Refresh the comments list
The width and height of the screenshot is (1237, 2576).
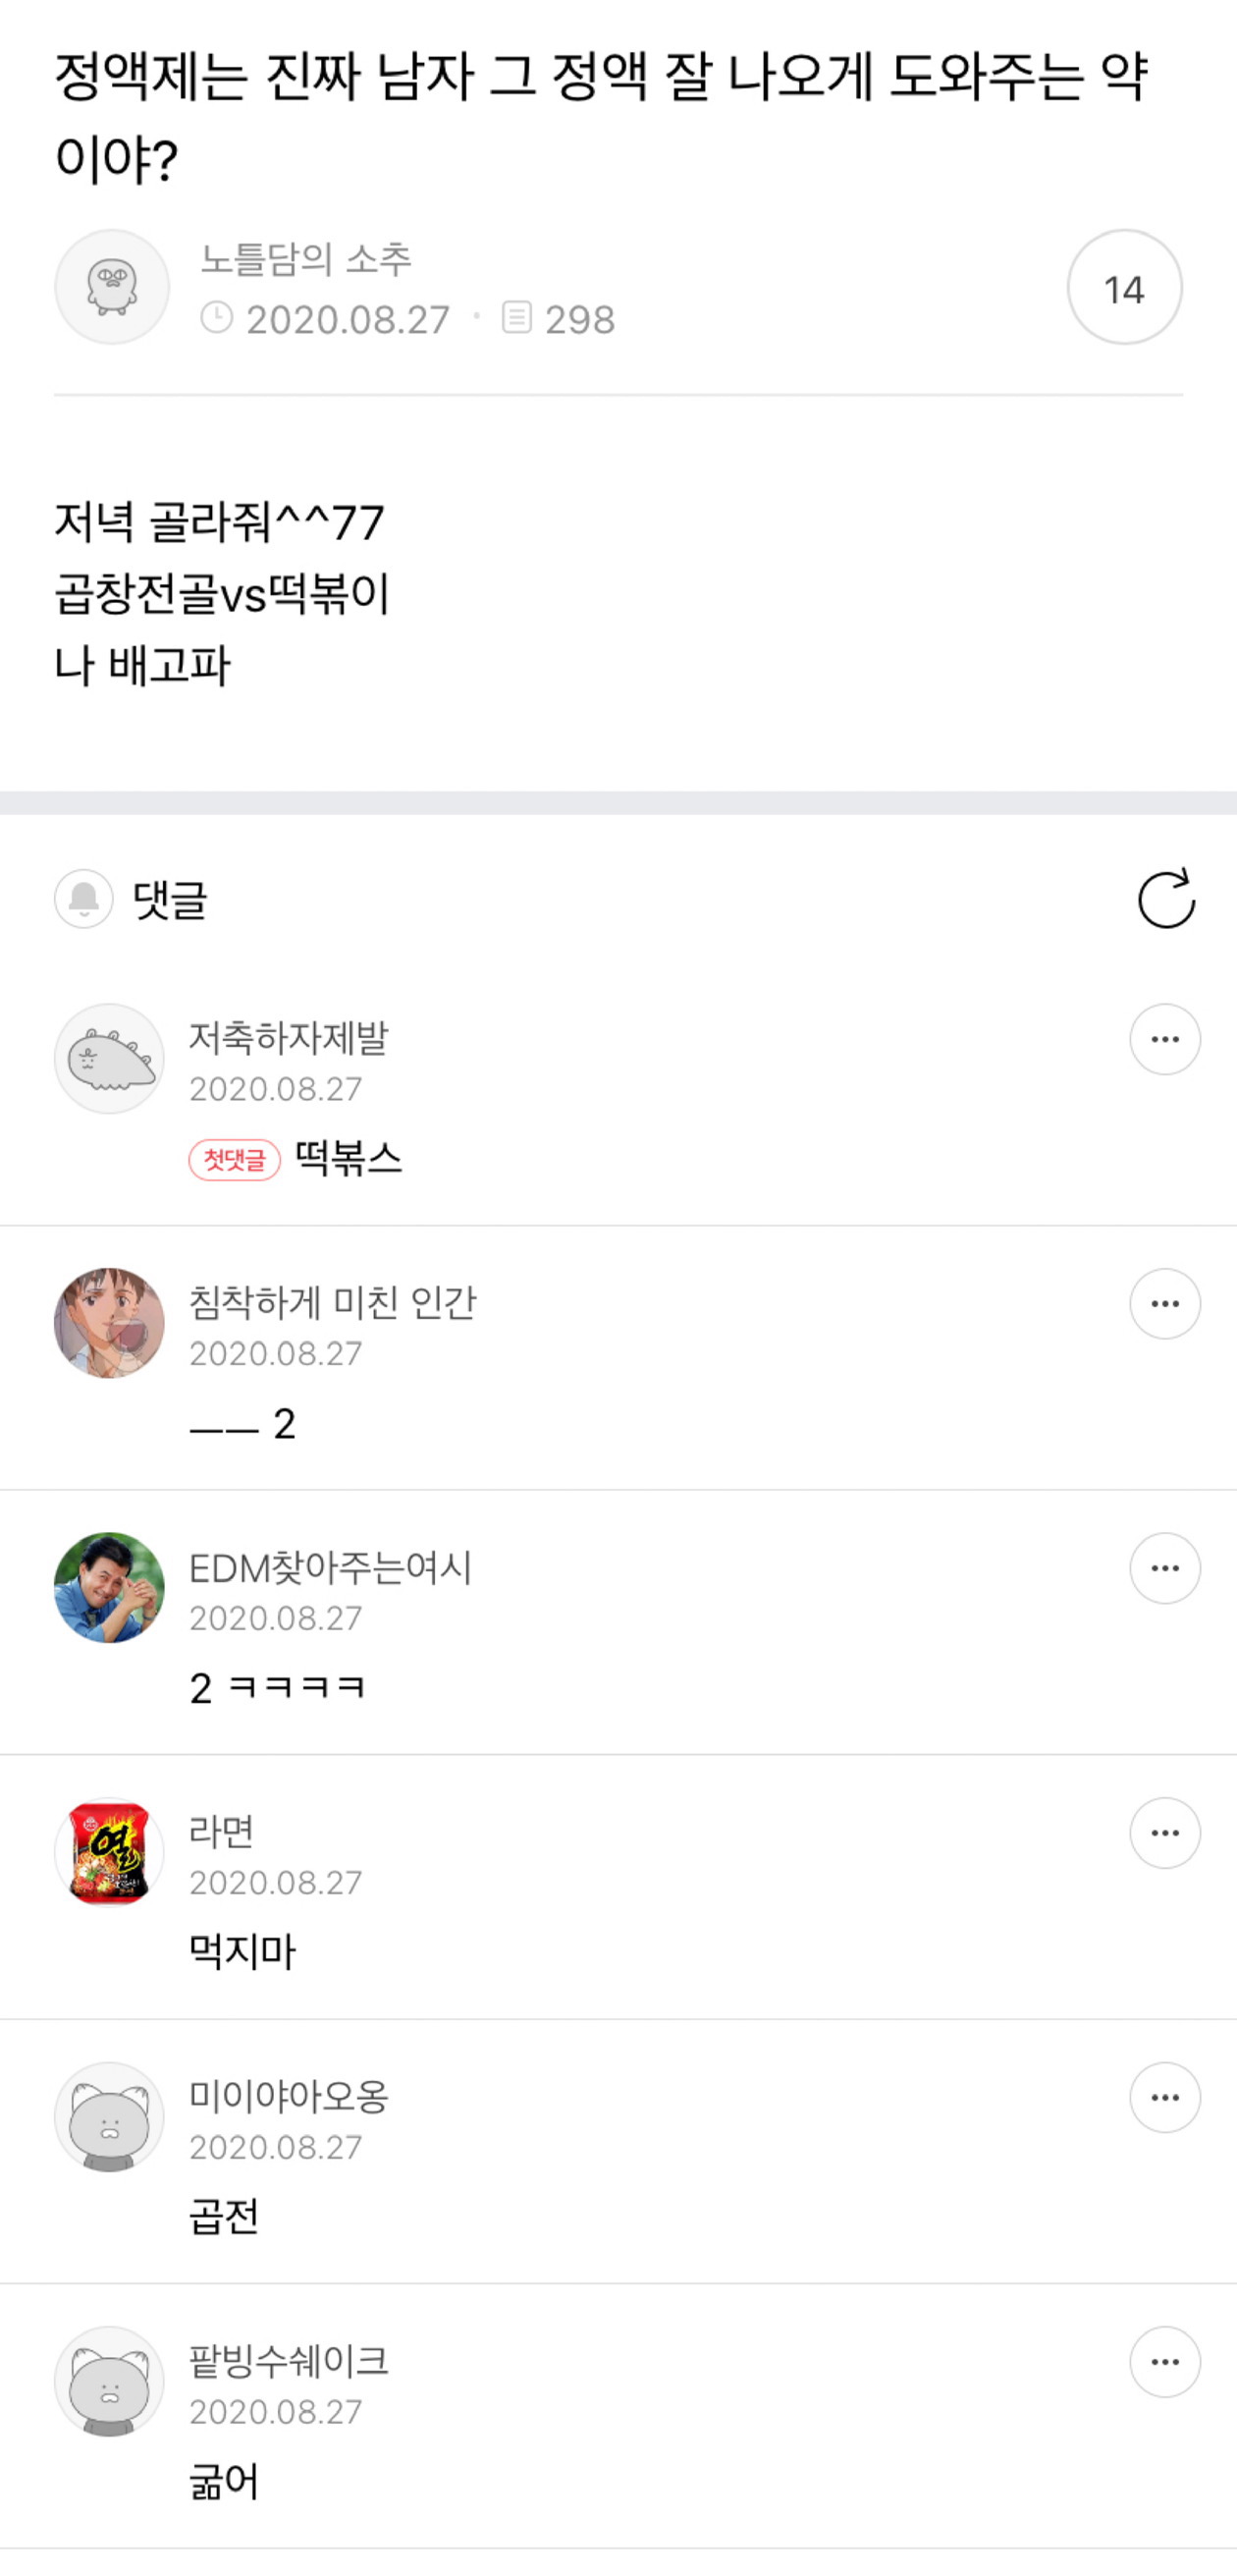coord(1166,899)
